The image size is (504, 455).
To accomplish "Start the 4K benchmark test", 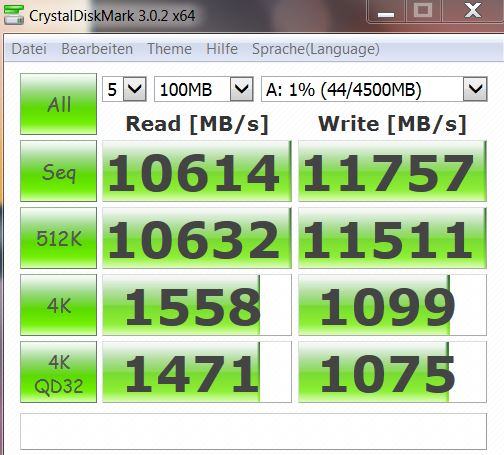I will tap(59, 305).
